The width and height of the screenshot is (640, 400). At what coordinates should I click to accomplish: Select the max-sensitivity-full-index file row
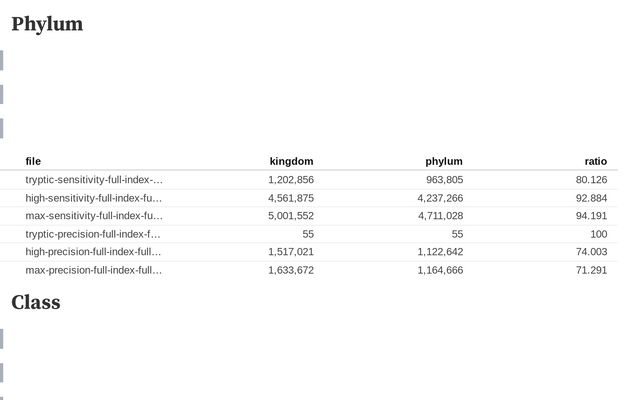click(94, 216)
